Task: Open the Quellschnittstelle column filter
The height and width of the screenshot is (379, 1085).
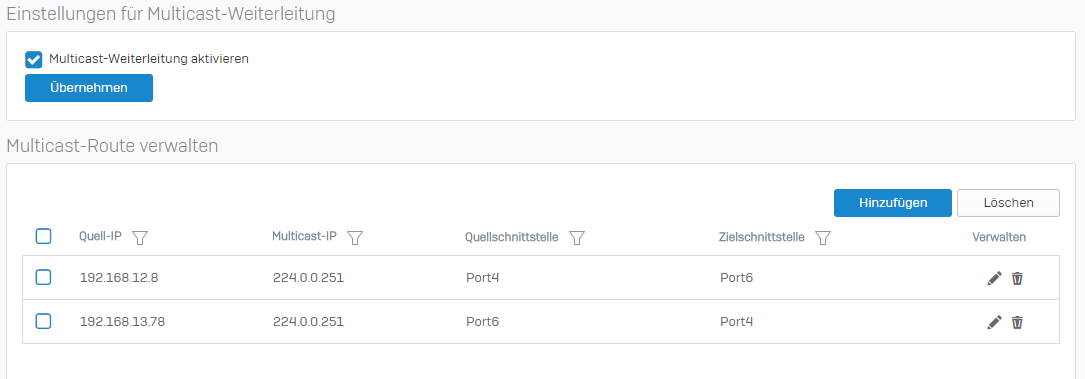Action: coord(577,237)
